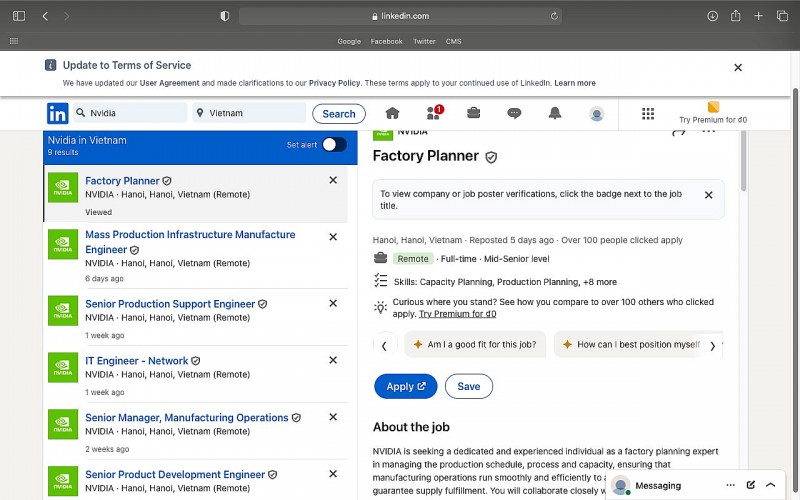This screenshot has width=800, height=500.
Task: Dismiss the Factory Planner job listing
Action: (x=333, y=180)
